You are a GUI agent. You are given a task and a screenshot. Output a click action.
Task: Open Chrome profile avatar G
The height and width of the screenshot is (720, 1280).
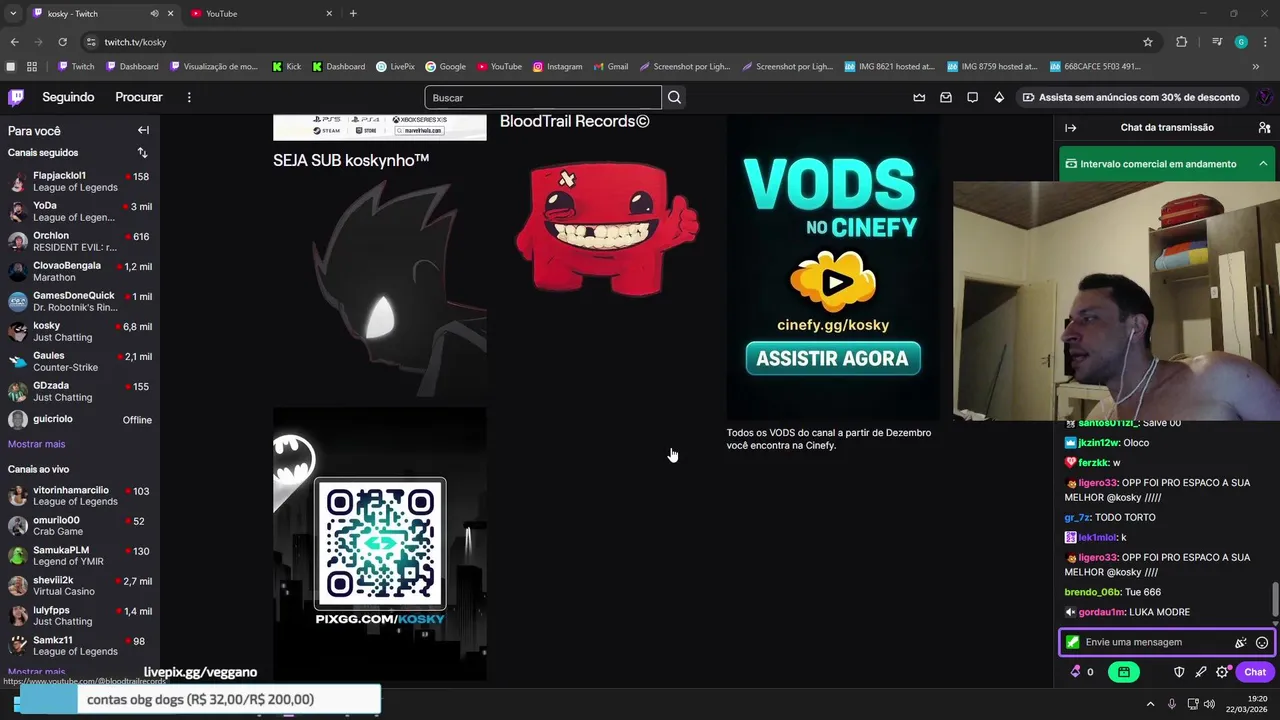click(x=1241, y=42)
